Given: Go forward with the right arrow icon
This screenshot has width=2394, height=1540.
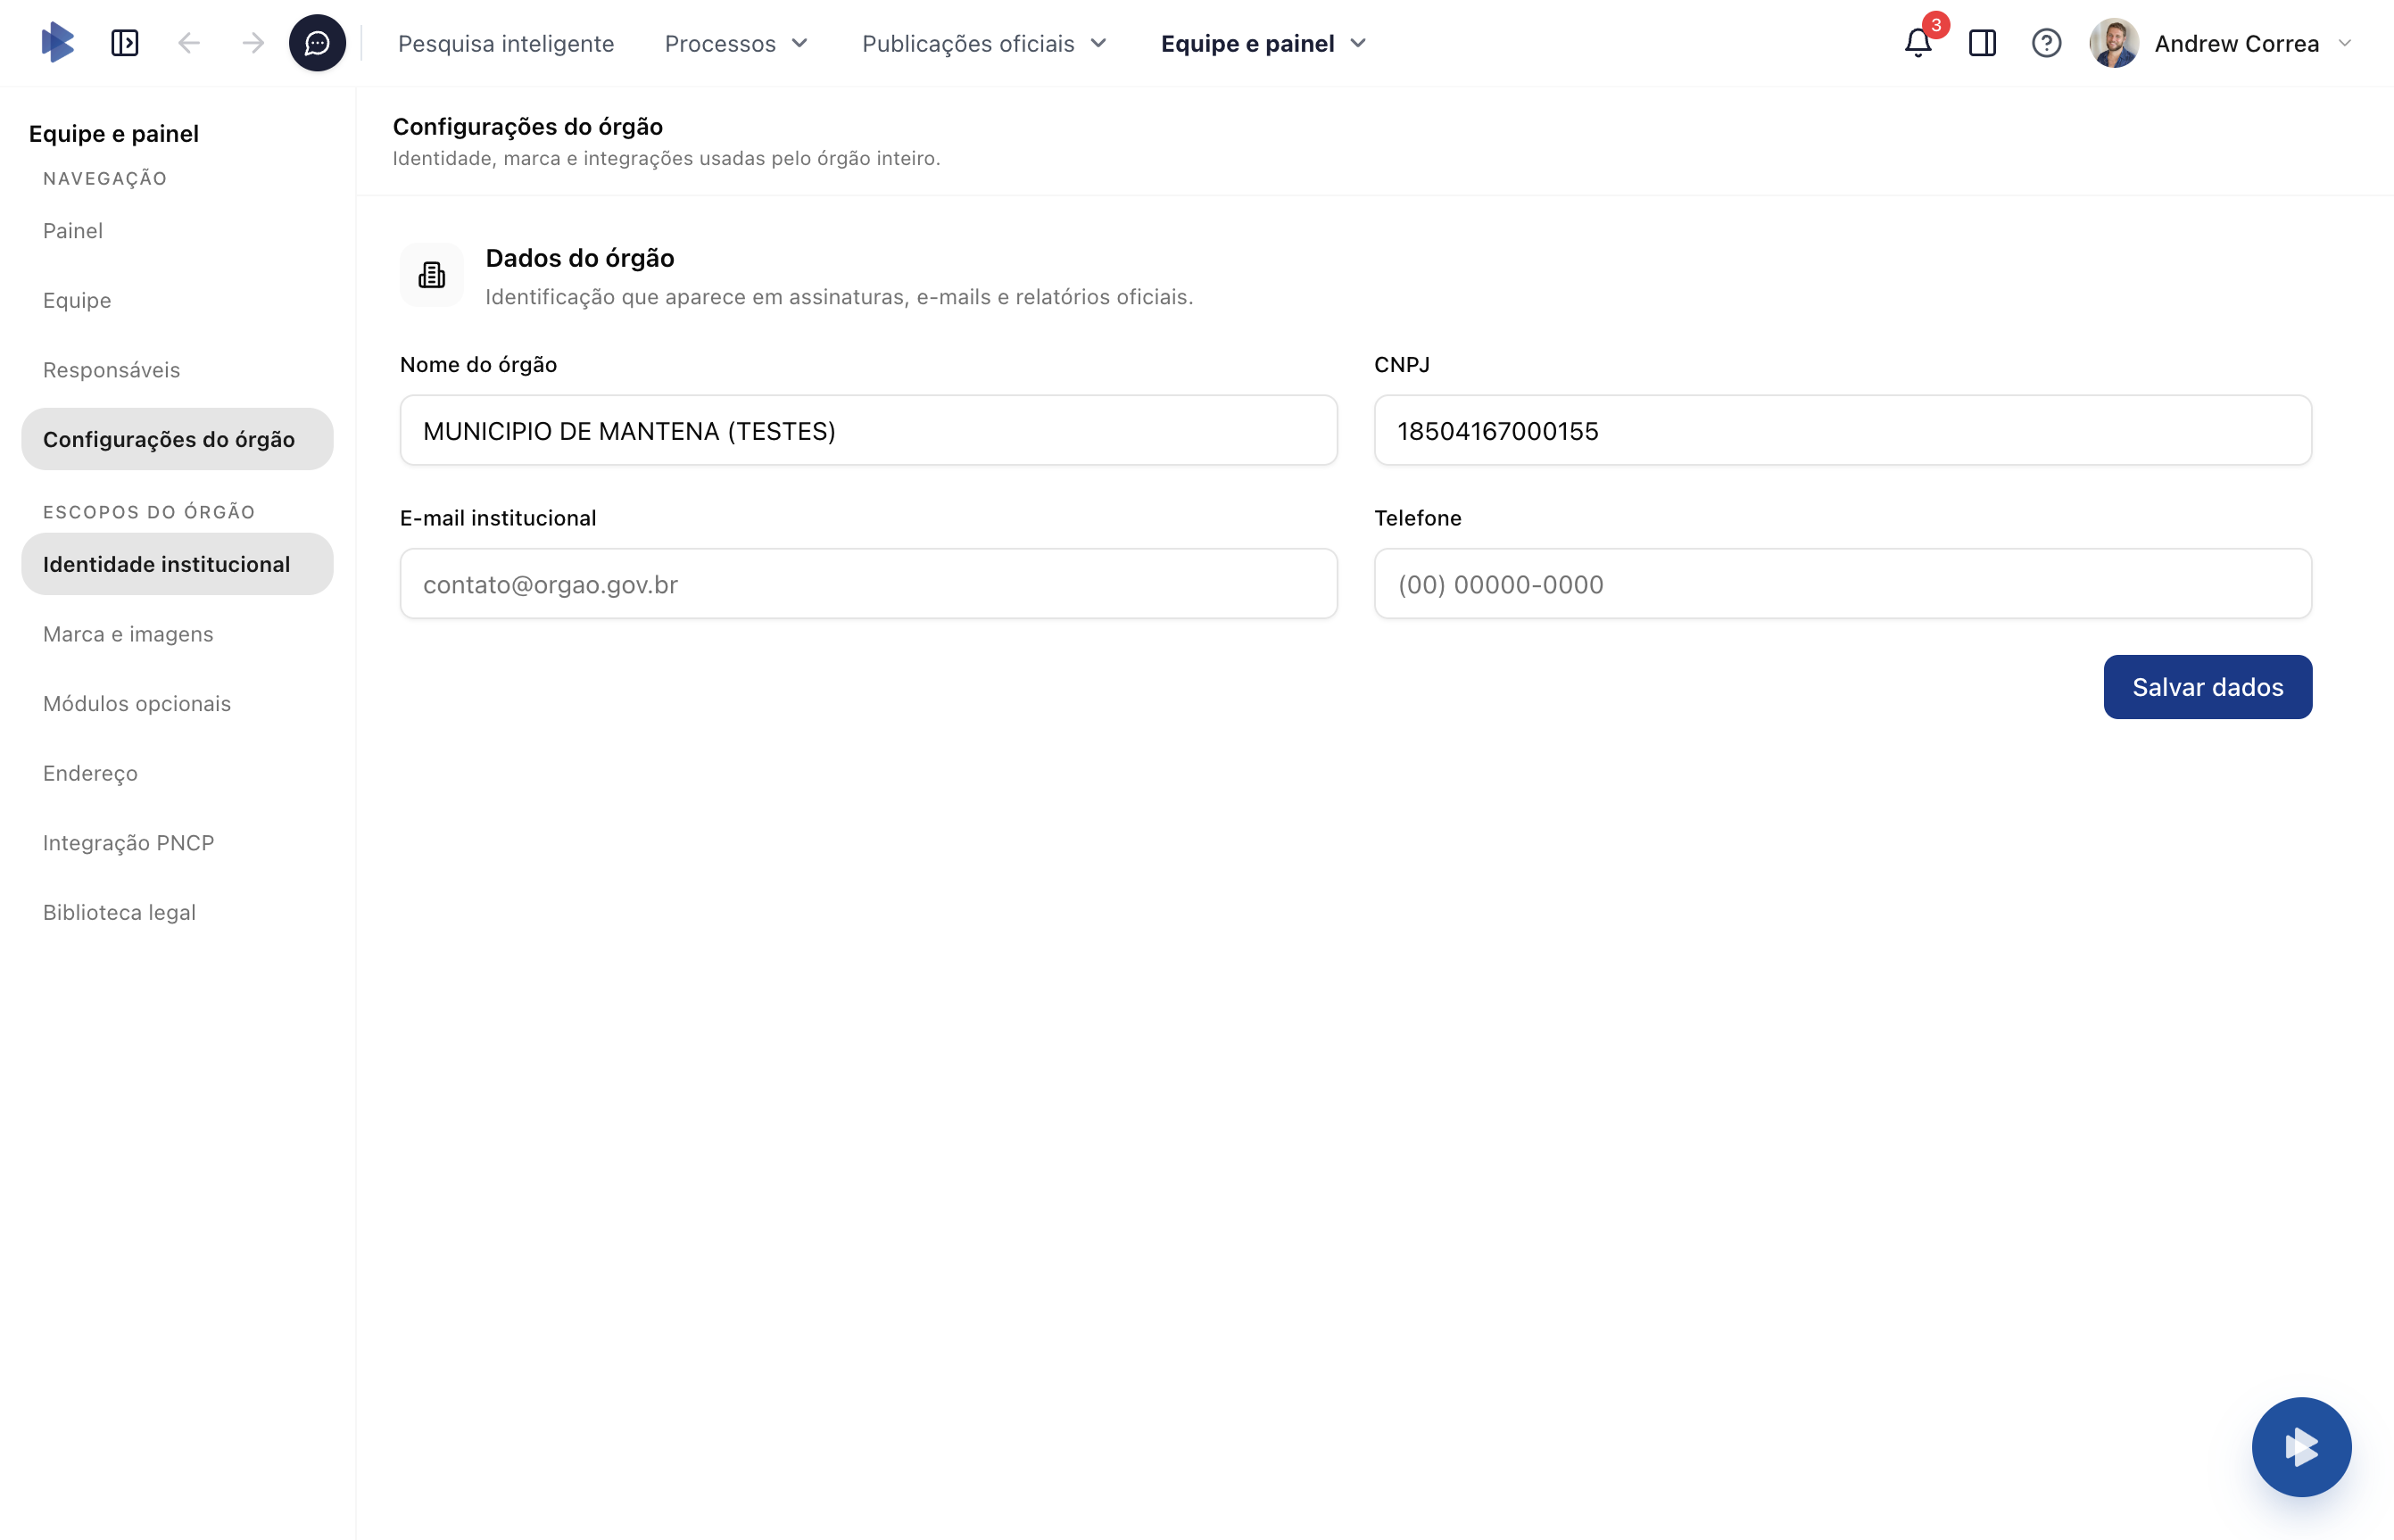Looking at the screenshot, I should coord(253,43).
